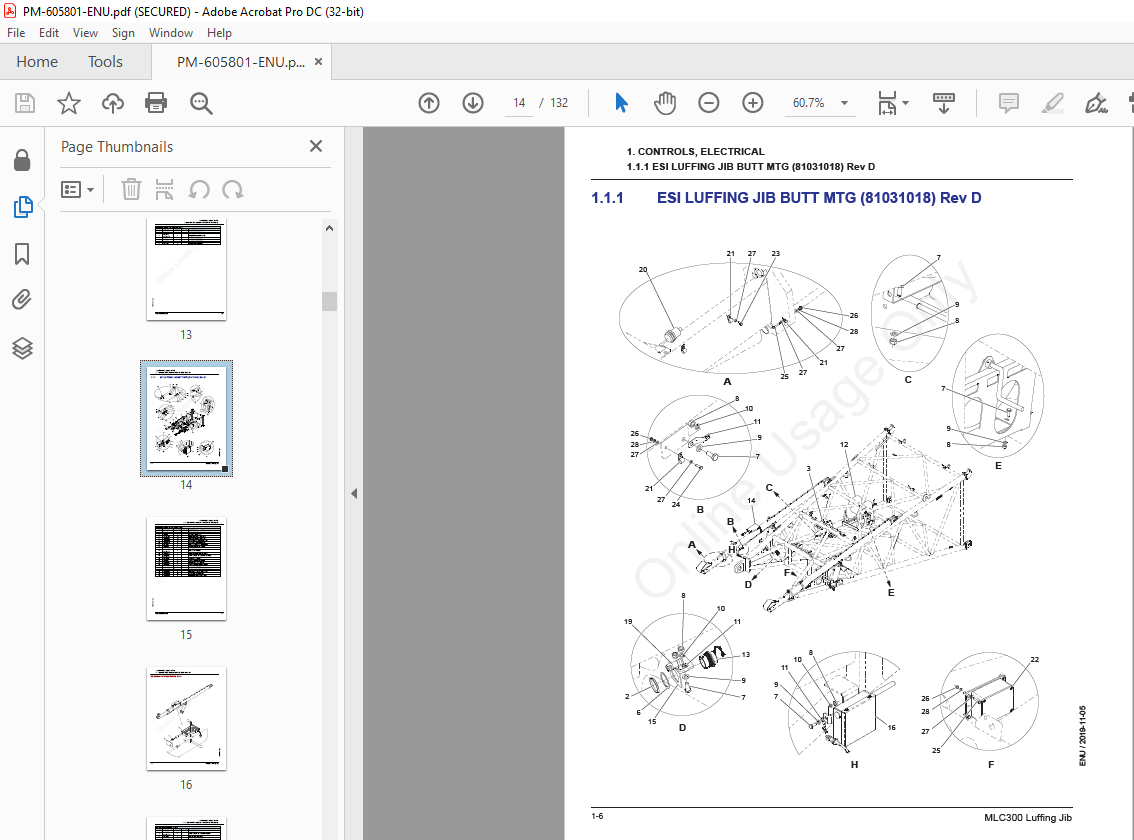Activate the Selection arrow tool
The width and height of the screenshot is (1134, 840).
tap(621, 103)
